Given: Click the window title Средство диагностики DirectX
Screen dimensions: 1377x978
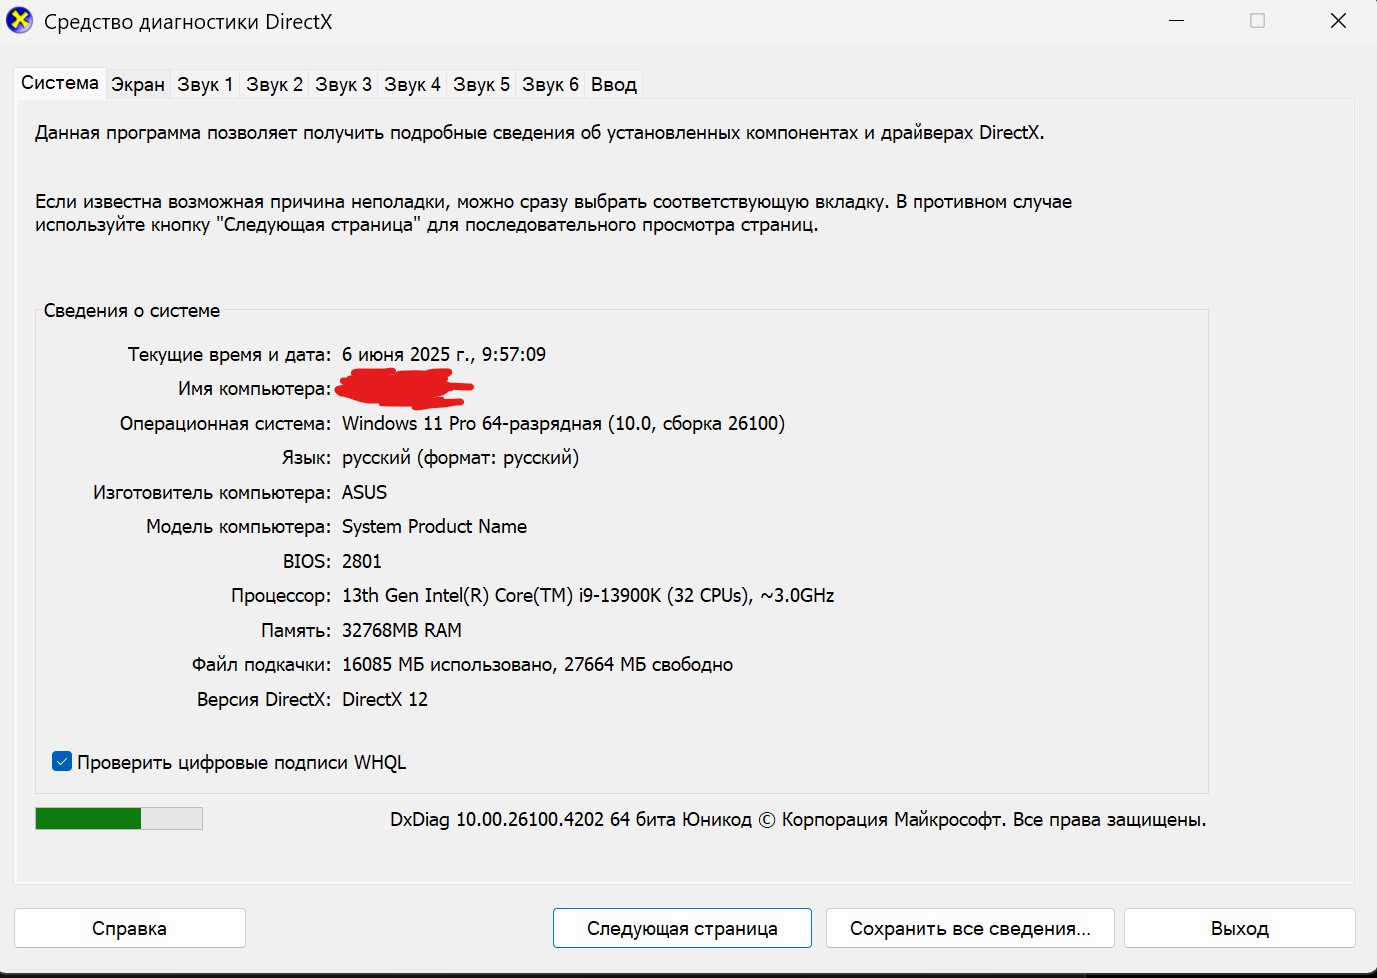Looking at the screenshot, I should tap(188, 22).
